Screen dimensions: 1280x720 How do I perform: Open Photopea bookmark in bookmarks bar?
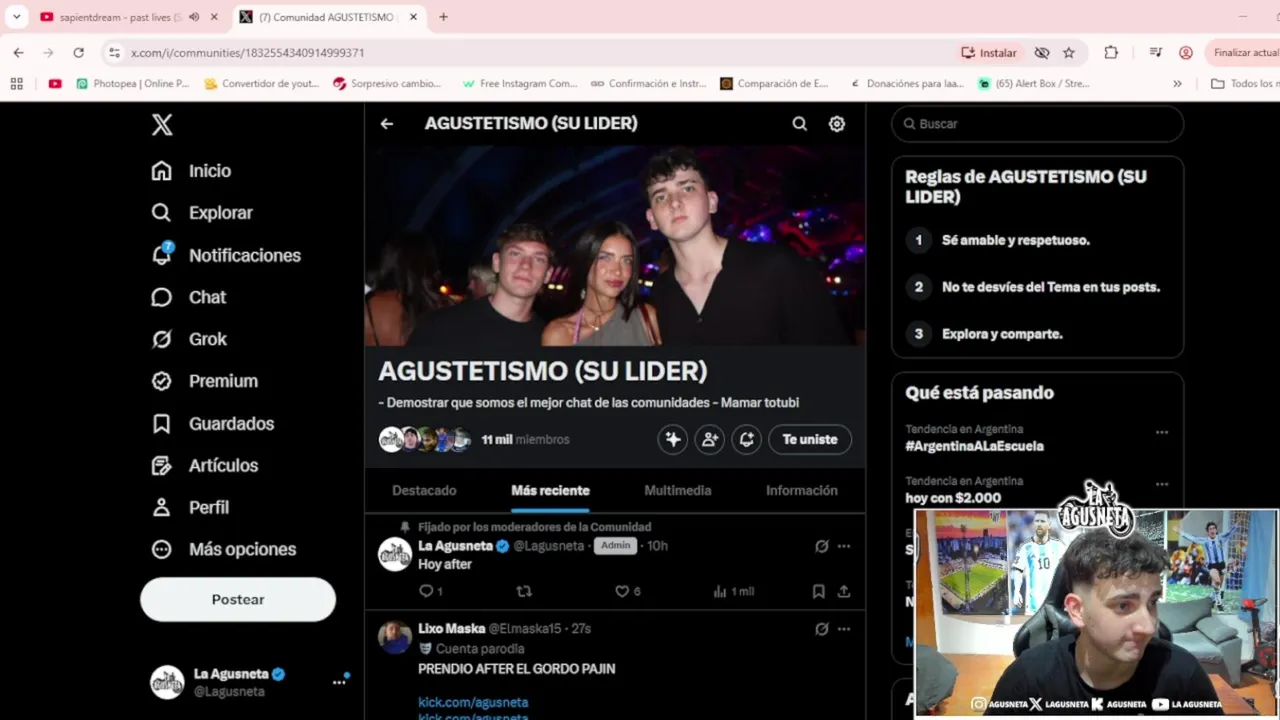pyautogui.click(x=133, y=84)
